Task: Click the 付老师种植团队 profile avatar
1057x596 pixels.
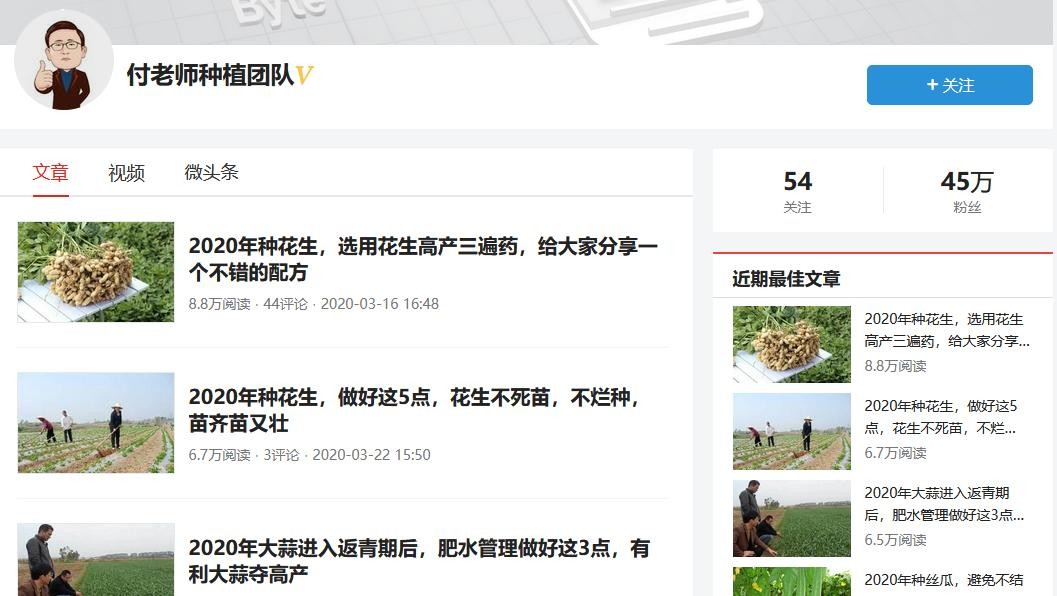Action: [64, 61]
